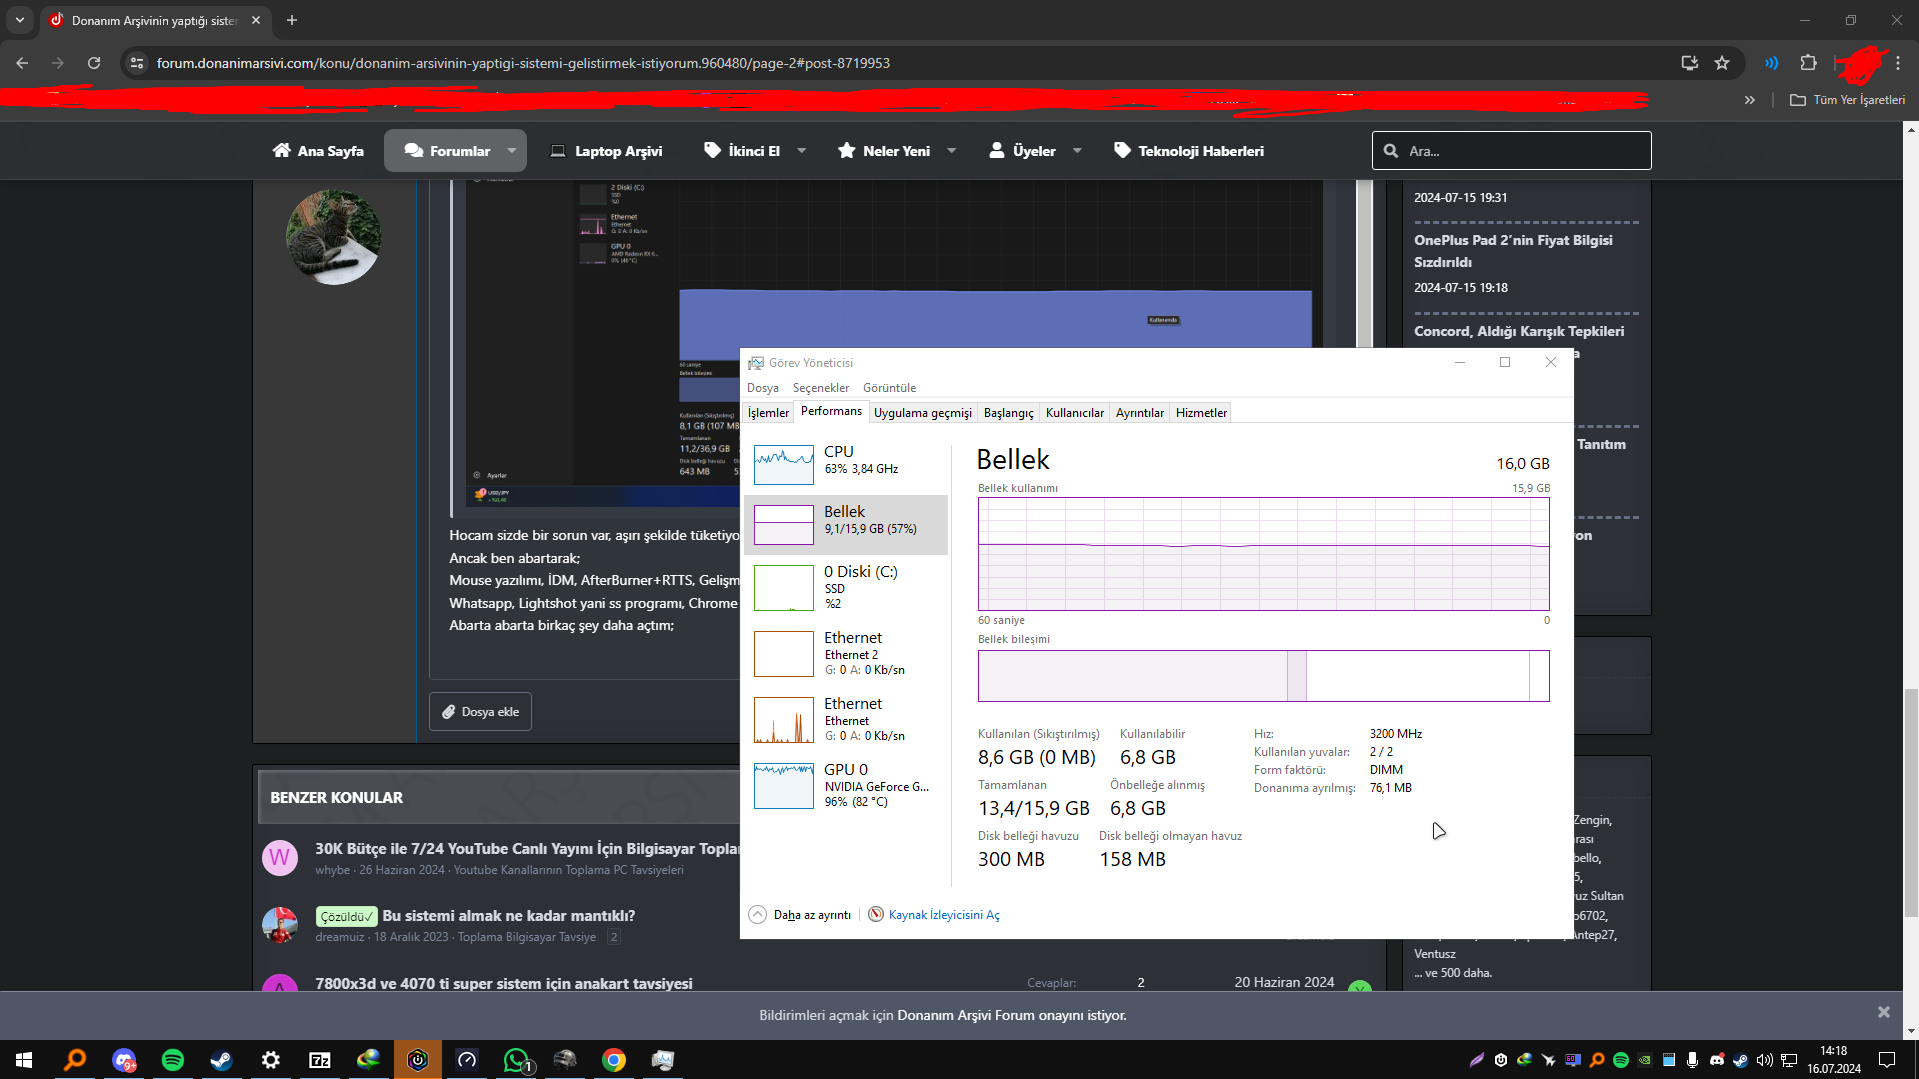Image resolution: width=1919 pixels, height=1079 pixels.
Task: Open Steam from the taskbar
Action: tap(221, 1060)
